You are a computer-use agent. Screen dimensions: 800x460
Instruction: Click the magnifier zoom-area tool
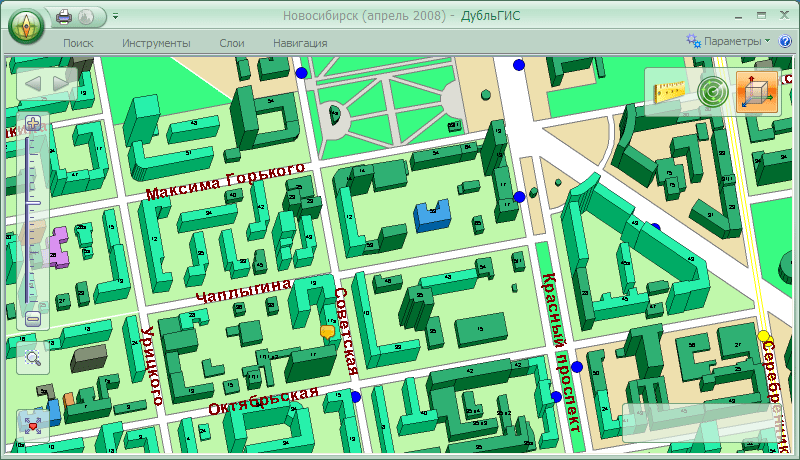point(33,357)
